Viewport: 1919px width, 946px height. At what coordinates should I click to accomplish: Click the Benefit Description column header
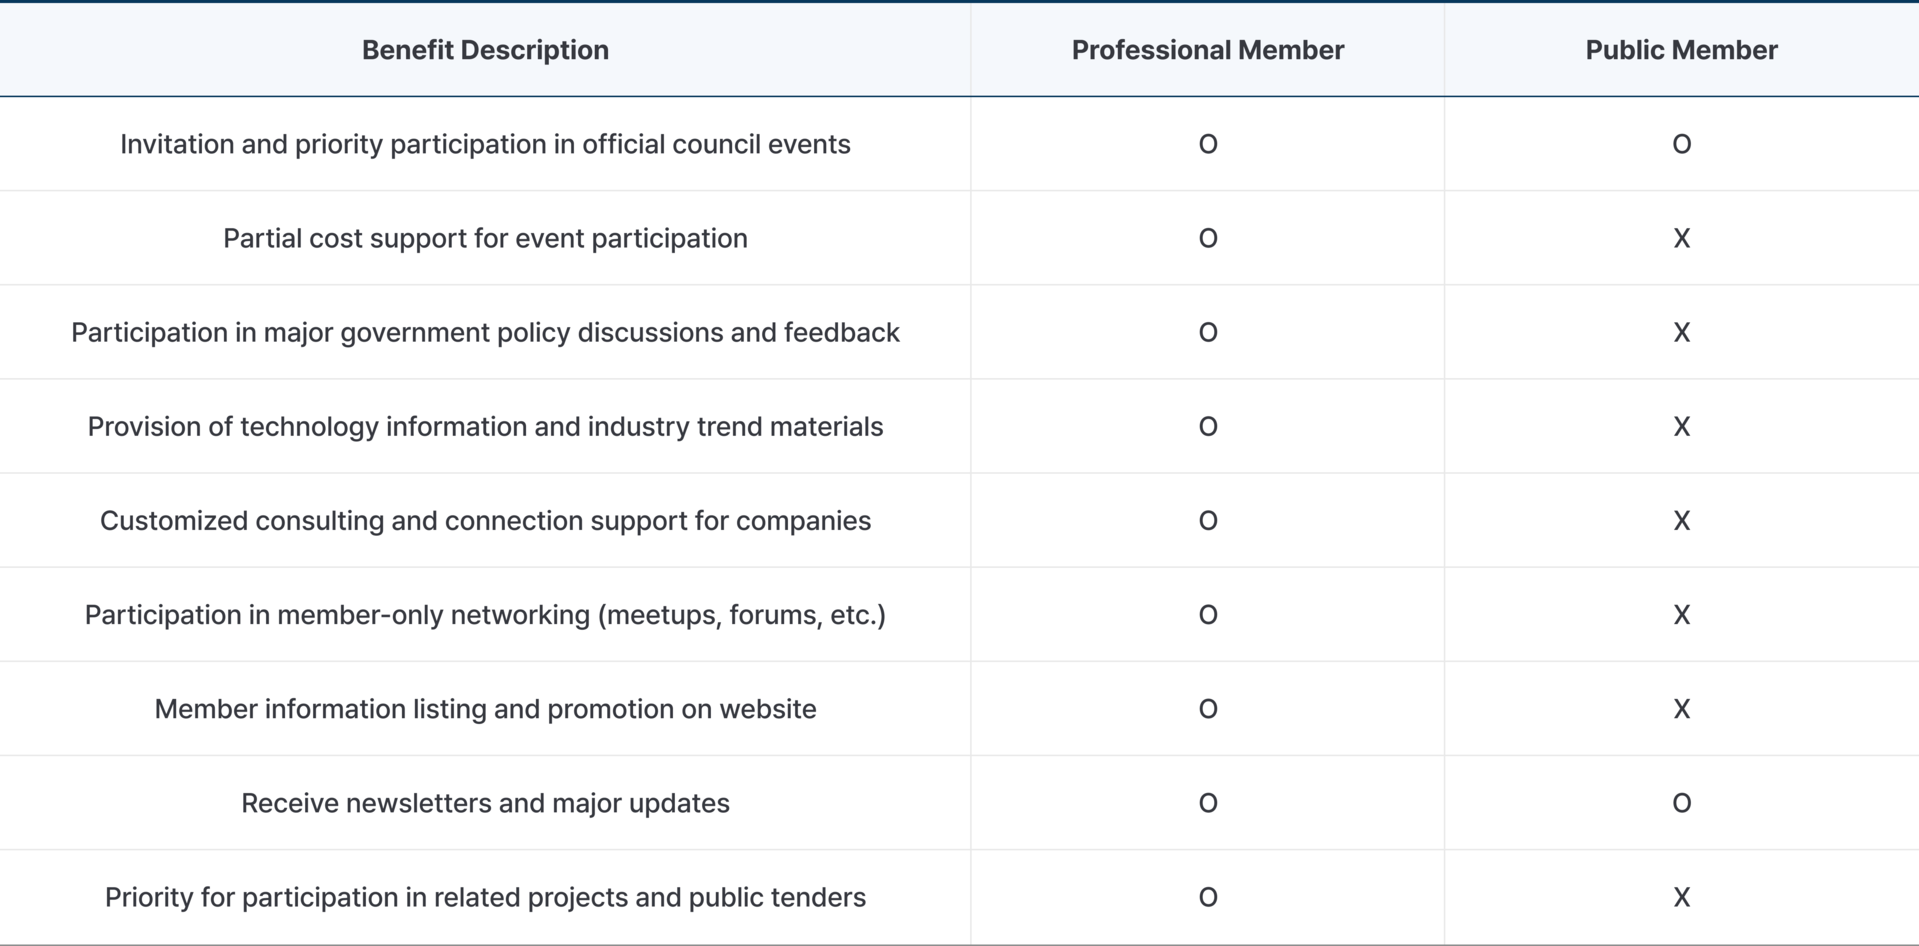(485, 50)
